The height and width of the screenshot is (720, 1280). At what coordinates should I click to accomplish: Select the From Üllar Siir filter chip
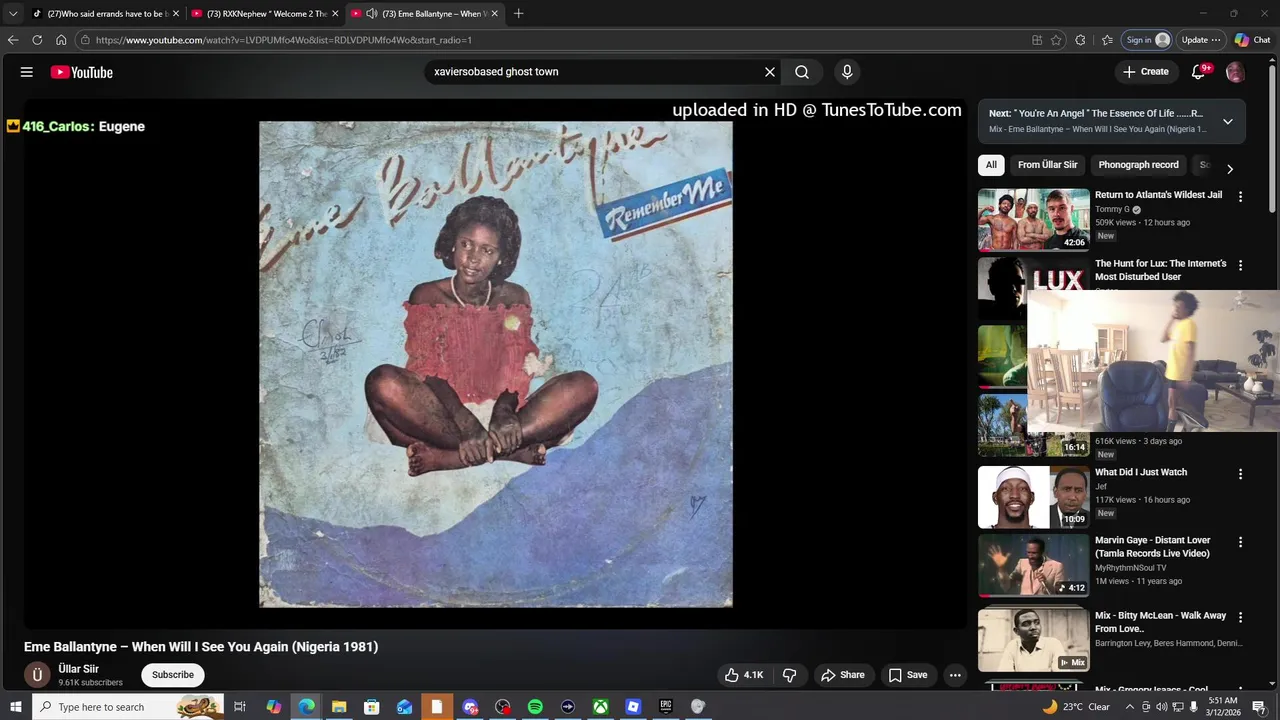[x=1047, y=165]
